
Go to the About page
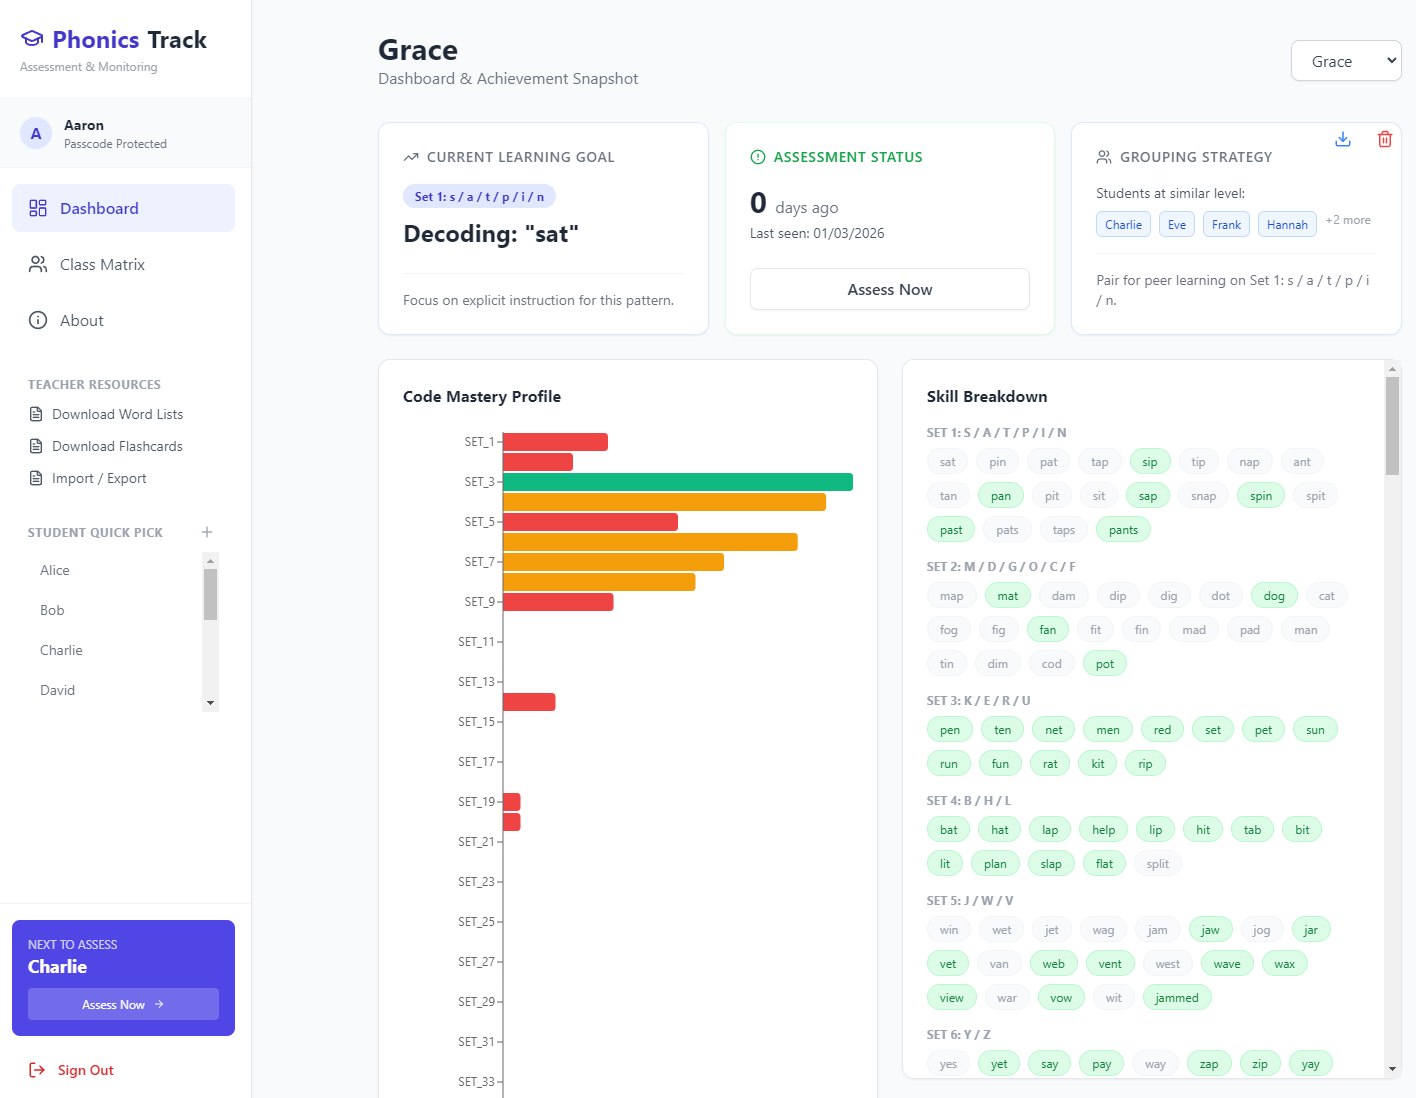82,320
